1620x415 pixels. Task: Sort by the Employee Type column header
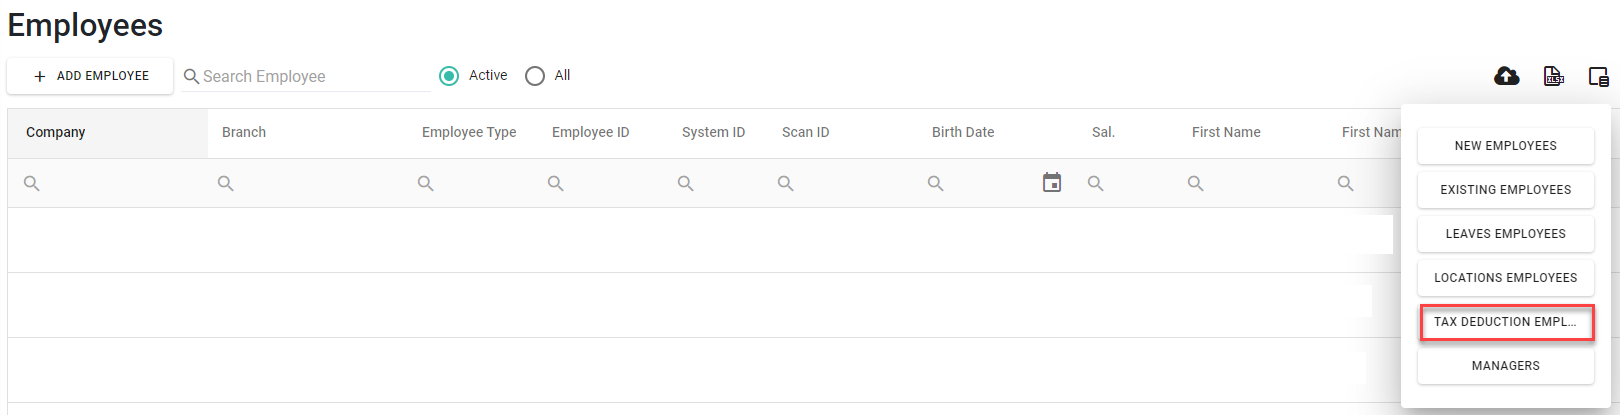point(469,132)
